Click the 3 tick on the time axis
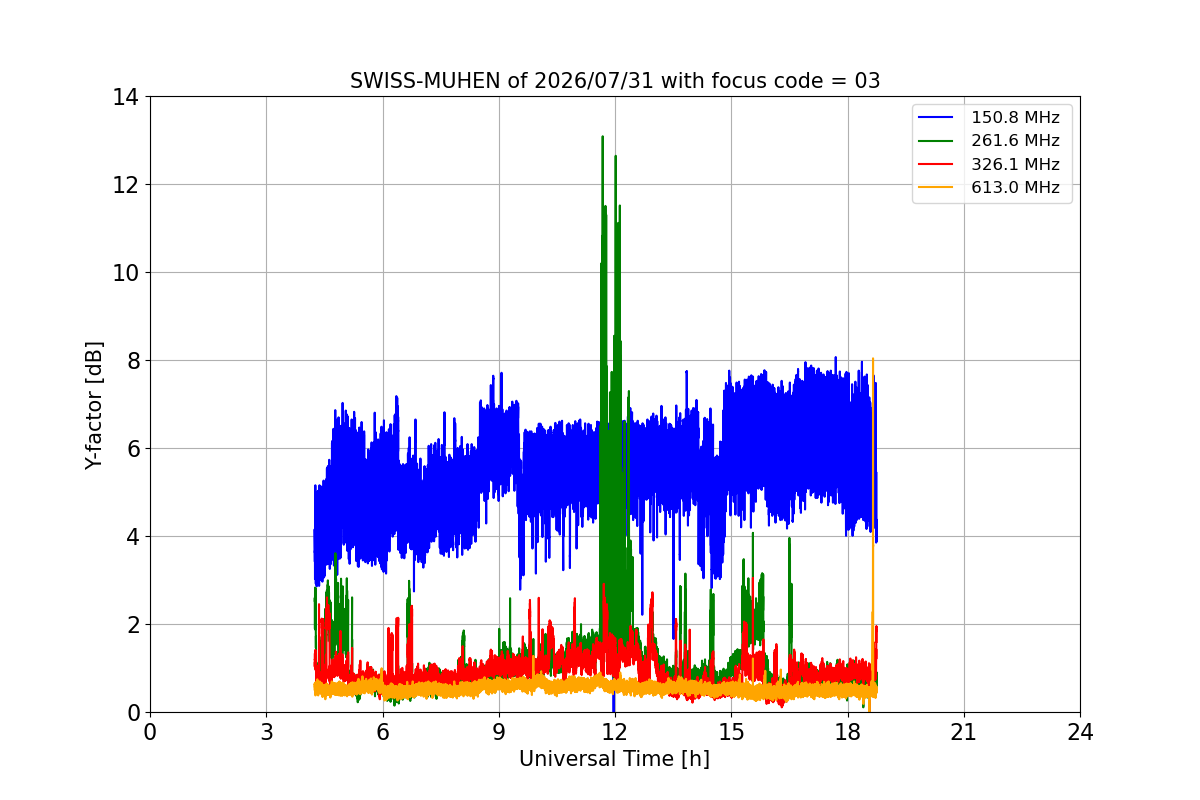This screenshot has width=1200, height=800. tap(266, 732)
